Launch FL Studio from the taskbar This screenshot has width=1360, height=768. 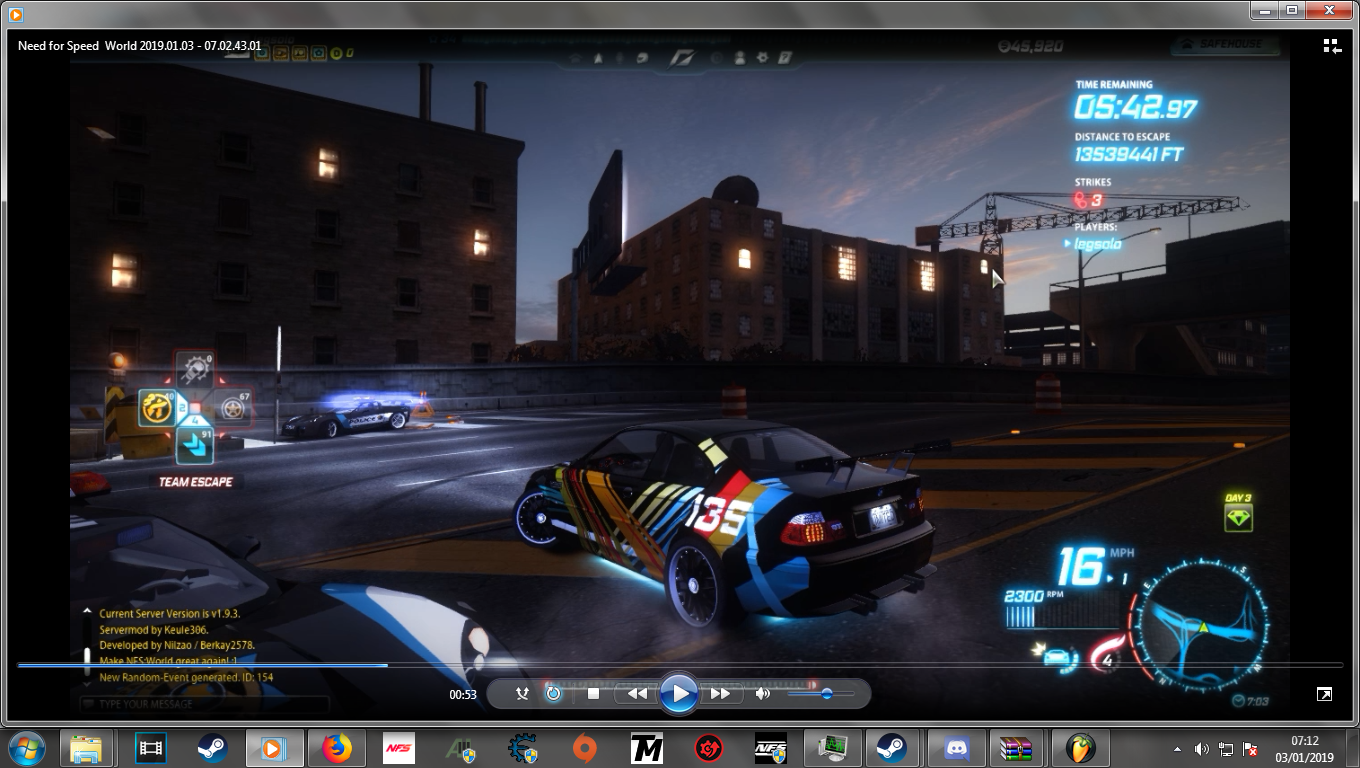pyautogui.click(x=1080, y=748)
